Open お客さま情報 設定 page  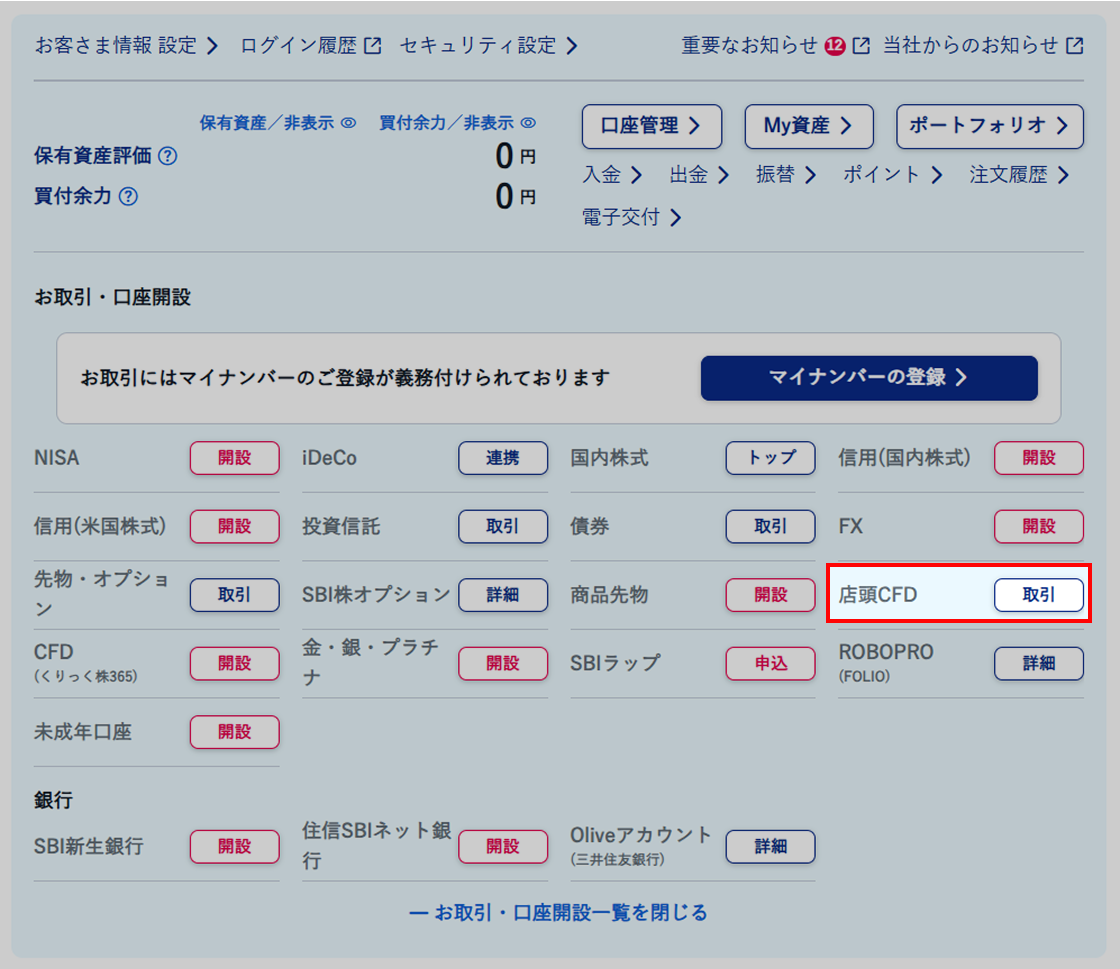pos(126,45)
